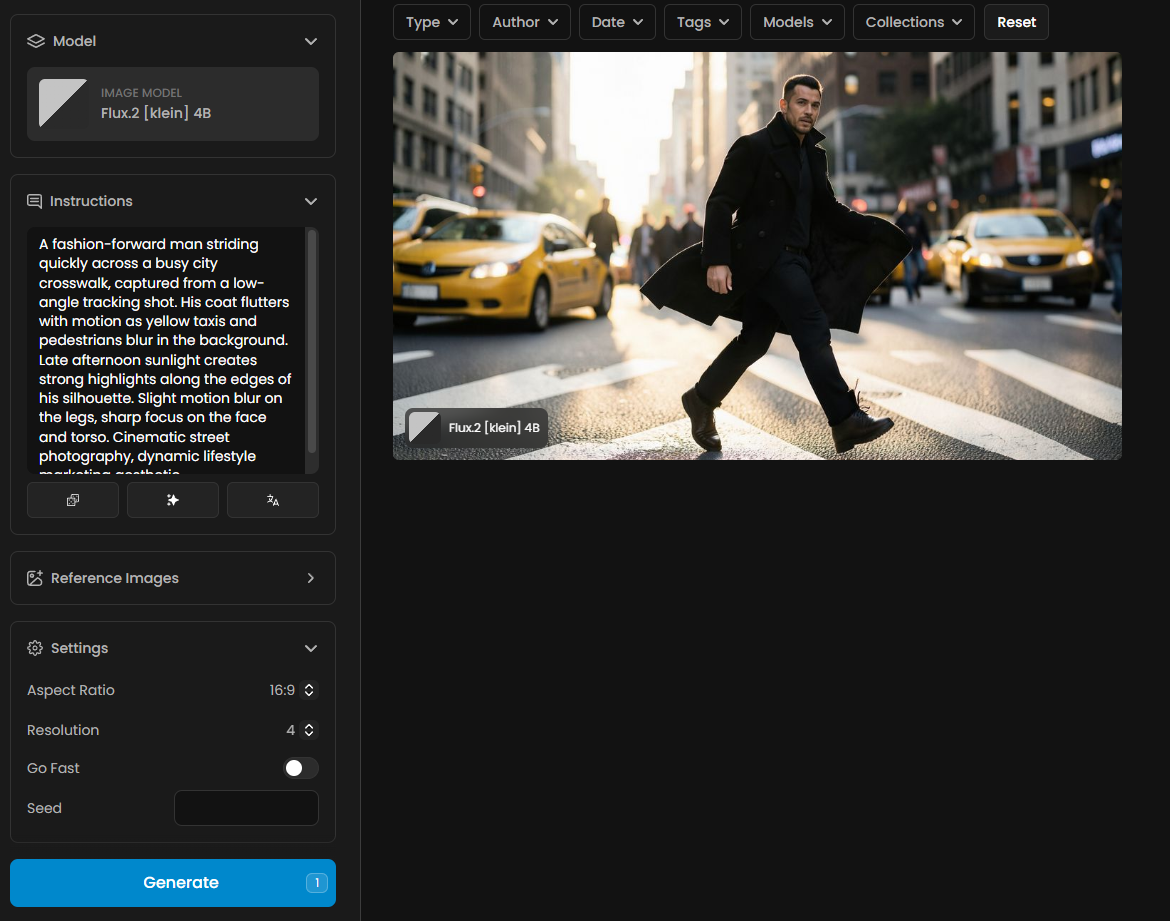1170x921 pixels.
Task: Click the sparkle enhance prompt icon
Action: tap(173, 500)
